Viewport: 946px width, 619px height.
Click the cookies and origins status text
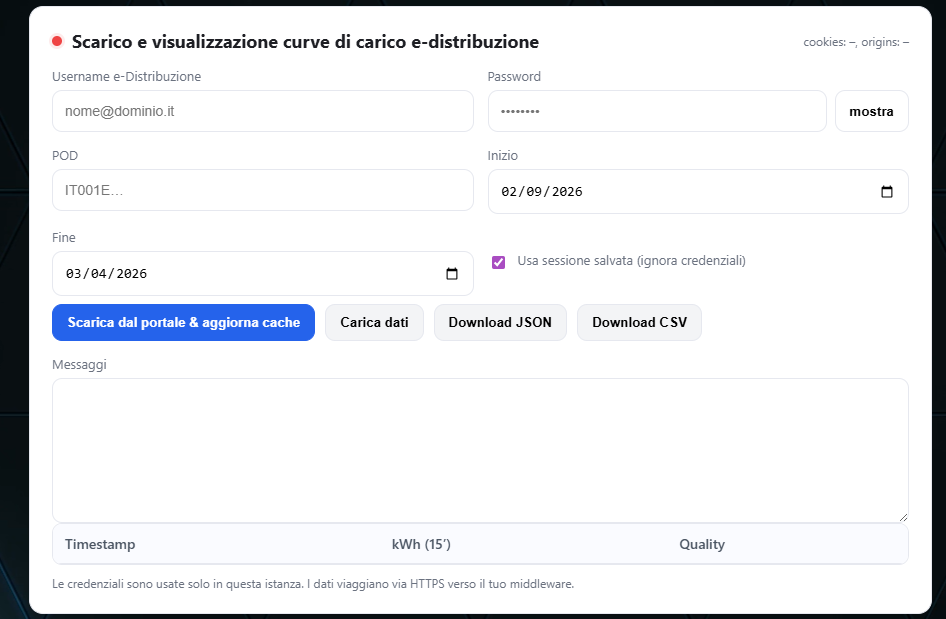(x=855, y=43)
